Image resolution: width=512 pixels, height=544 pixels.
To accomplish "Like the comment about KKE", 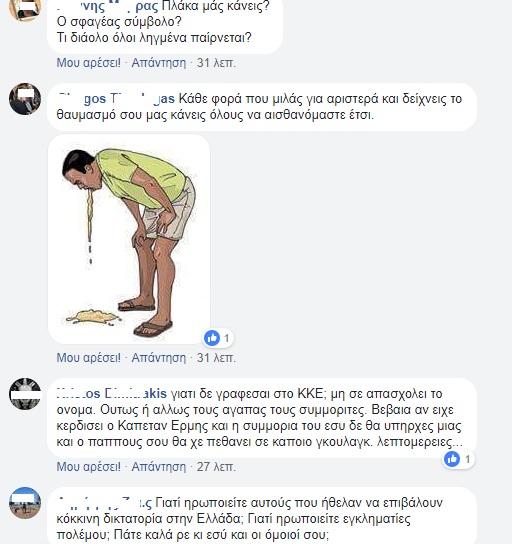I will [x=88, y=467].
